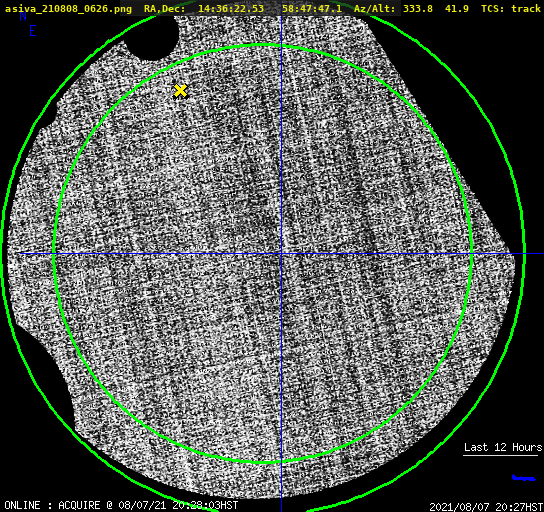Viewport: 544px width, 512px height.
Task: Click the TCS: track status text
Action: point(511,8)
